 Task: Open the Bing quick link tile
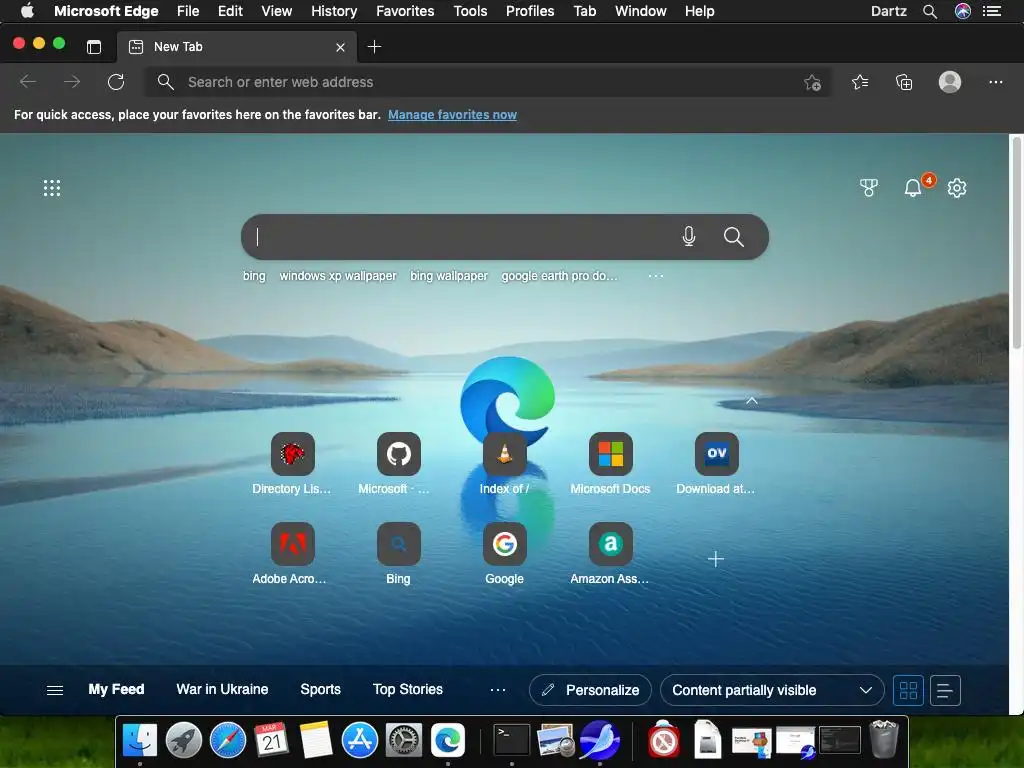coord(398,554)
